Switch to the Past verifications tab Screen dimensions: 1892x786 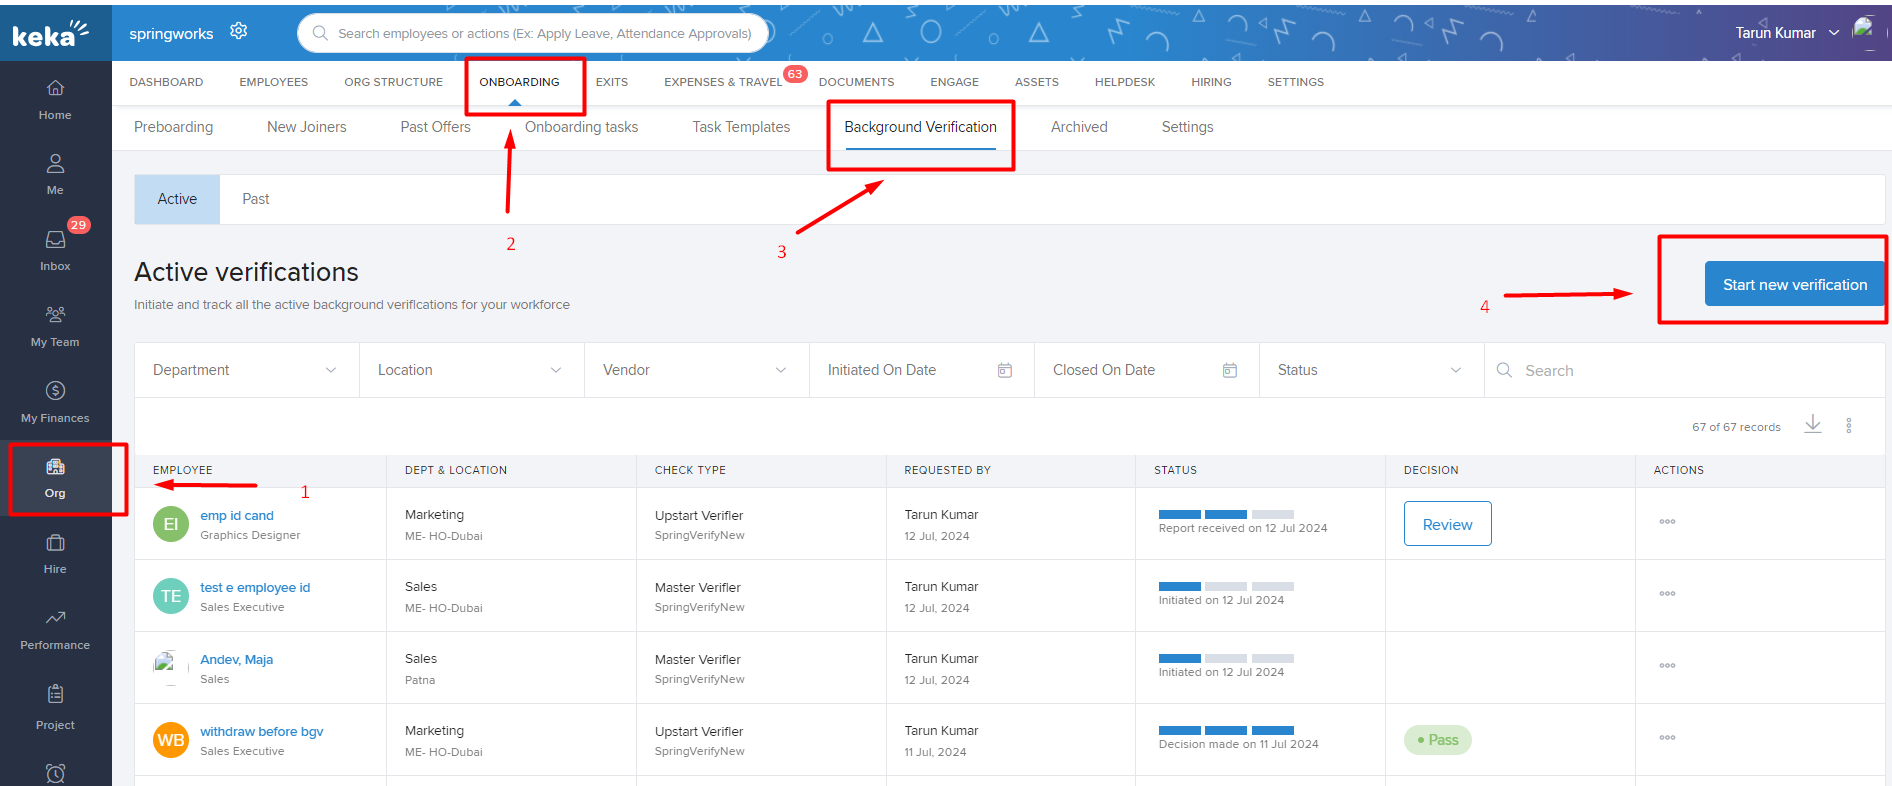click(x=255, y=199)
